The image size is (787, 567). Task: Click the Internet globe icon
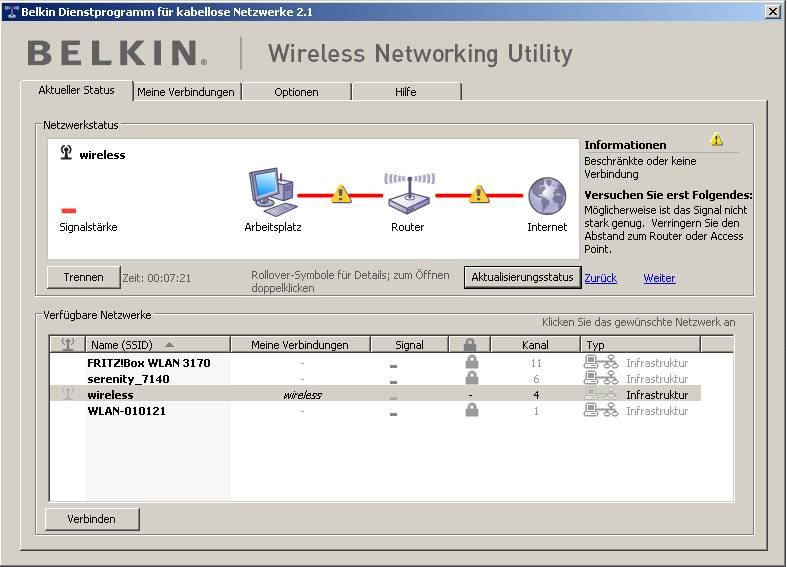coord(547,196)
